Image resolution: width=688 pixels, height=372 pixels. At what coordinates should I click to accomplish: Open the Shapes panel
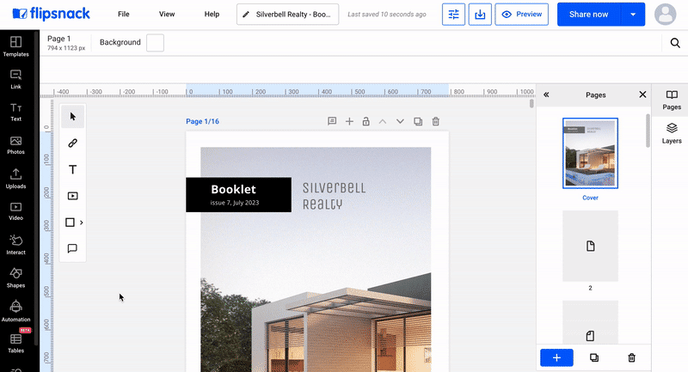coord(16,278)
